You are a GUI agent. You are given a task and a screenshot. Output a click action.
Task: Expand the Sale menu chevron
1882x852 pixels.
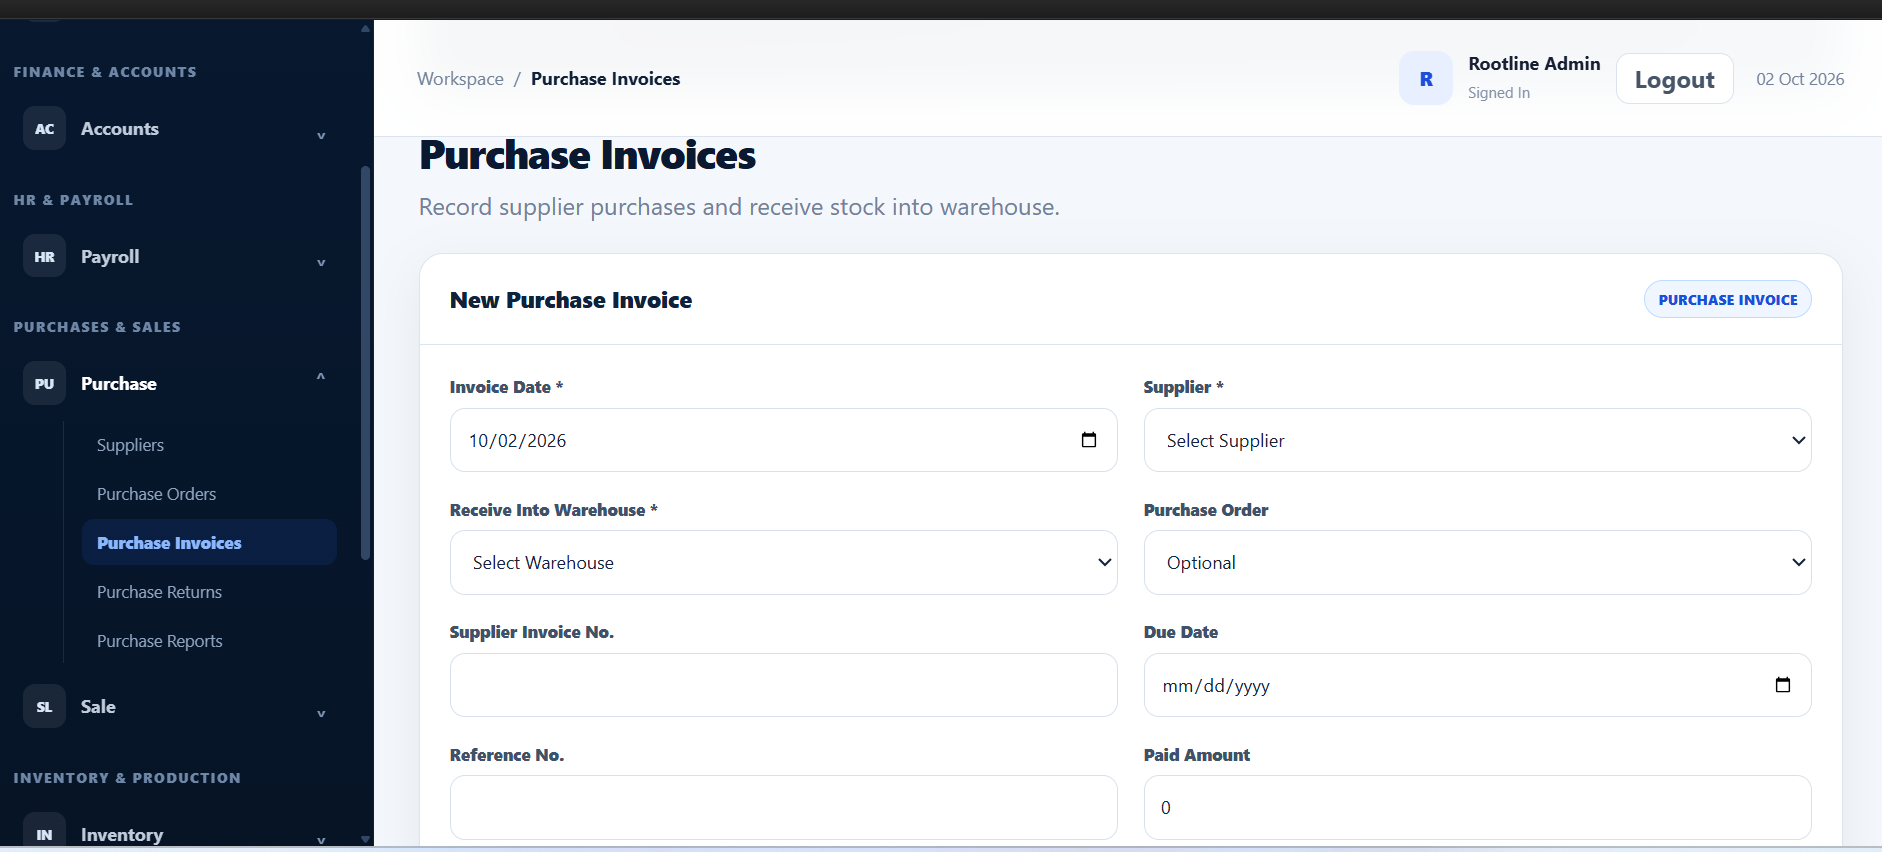pyautogui.click(x=321, y=713)
